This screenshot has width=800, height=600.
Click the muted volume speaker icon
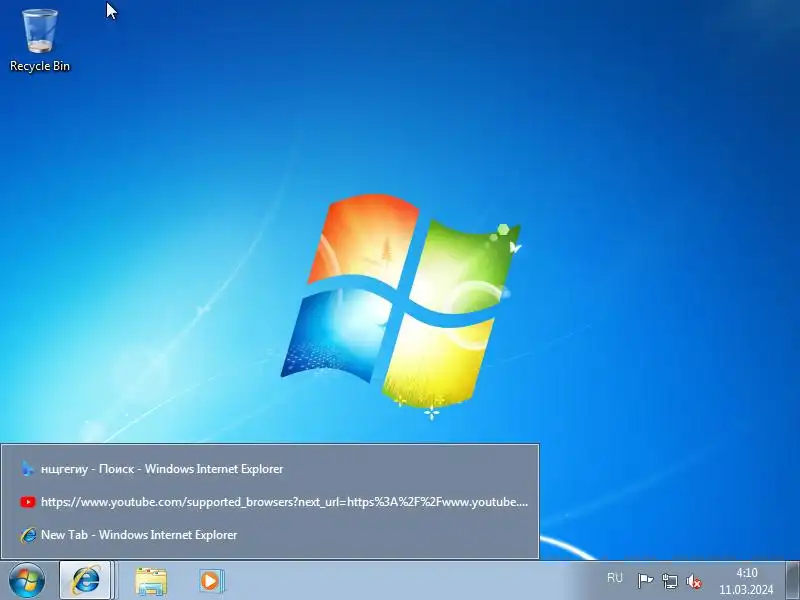(x=694, y=581)
